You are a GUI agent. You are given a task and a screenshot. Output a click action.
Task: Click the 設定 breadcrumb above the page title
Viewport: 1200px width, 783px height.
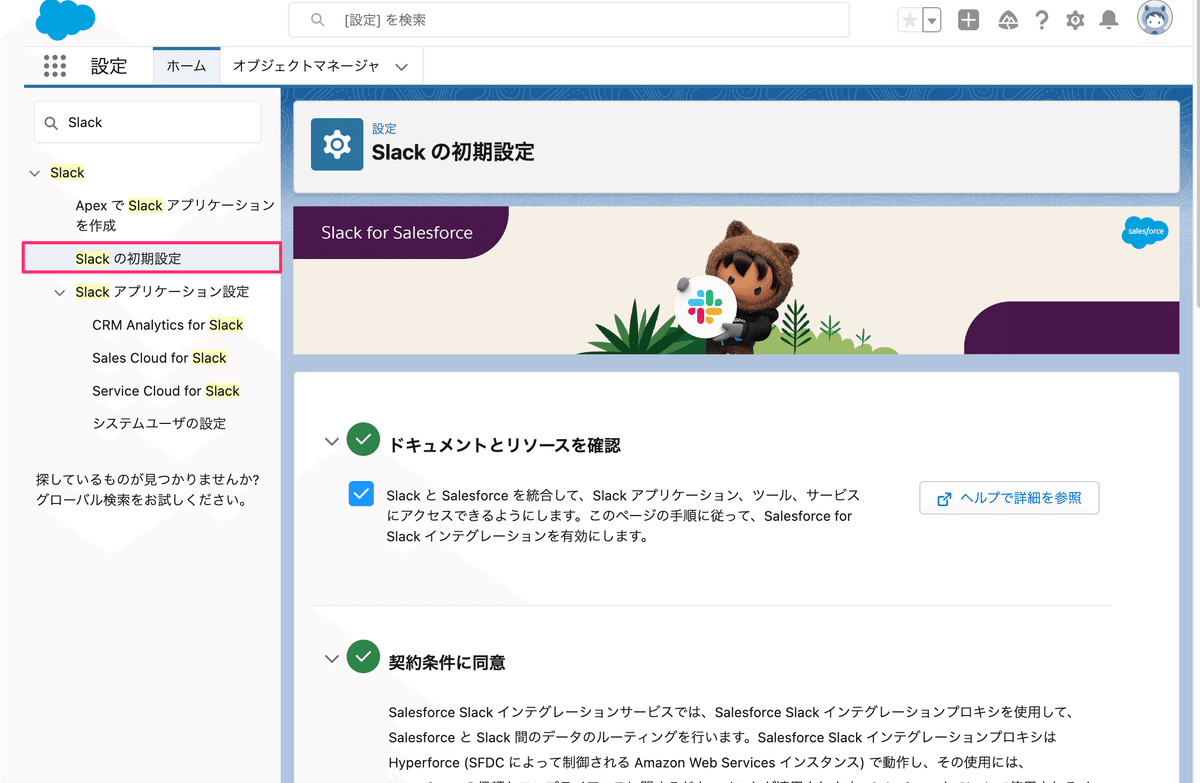(384, 129)
